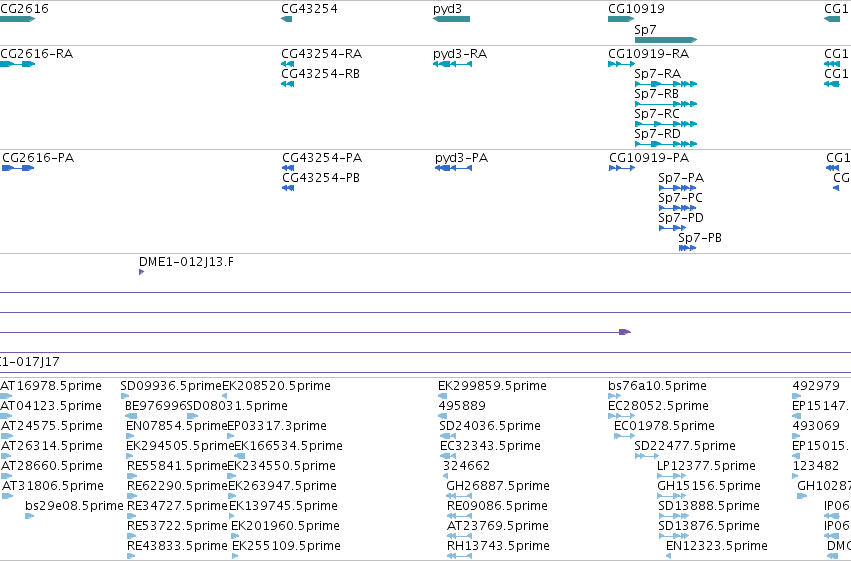Screen dimensions: 851x561
Task: Click EST BE976996
Action: pyautogui.click(x=155, y=406)
